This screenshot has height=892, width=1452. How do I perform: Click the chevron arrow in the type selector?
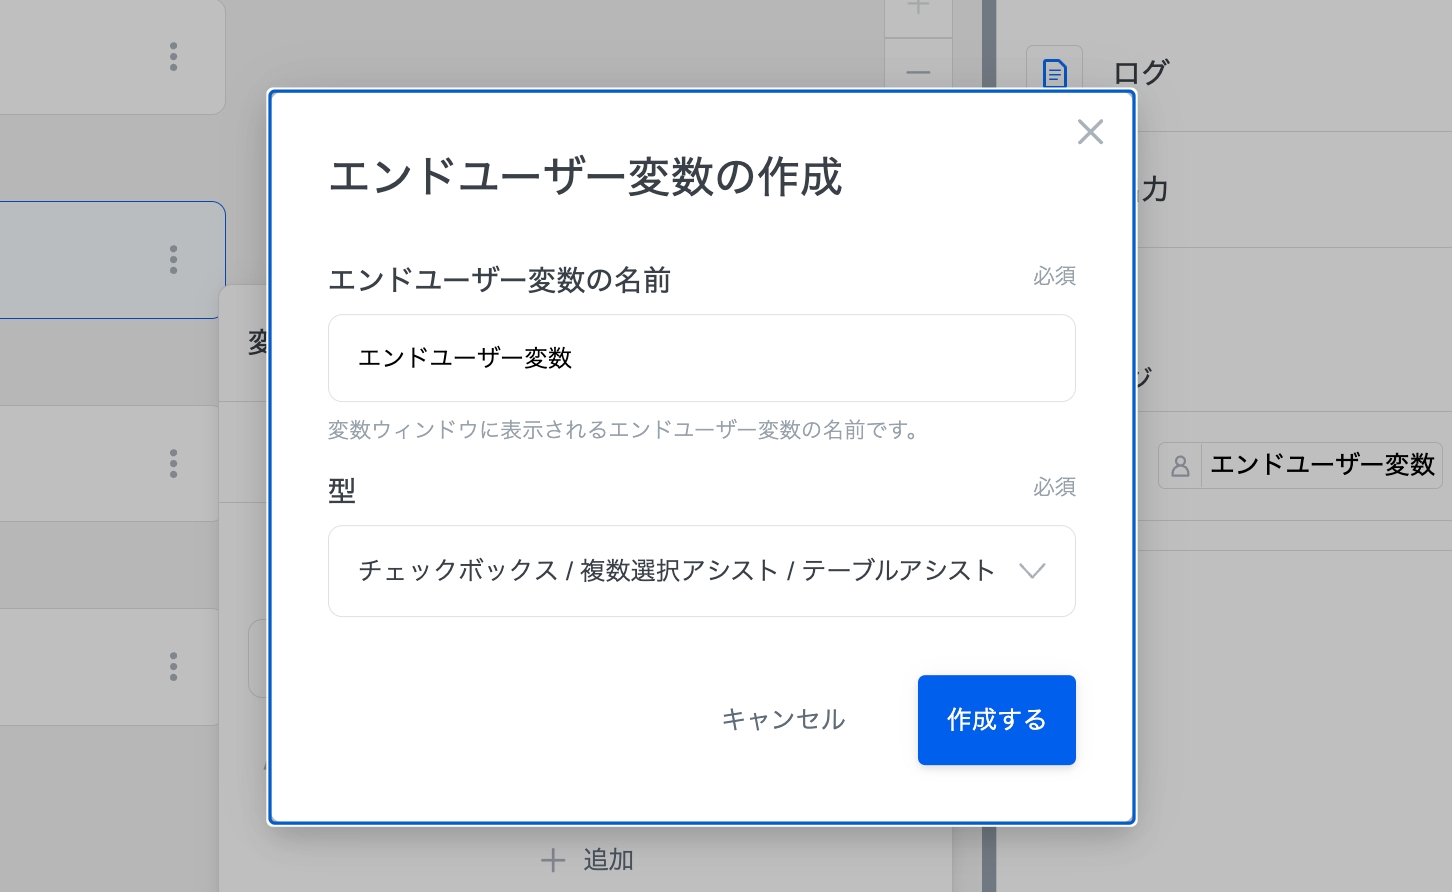click(x=1031, y=571)
